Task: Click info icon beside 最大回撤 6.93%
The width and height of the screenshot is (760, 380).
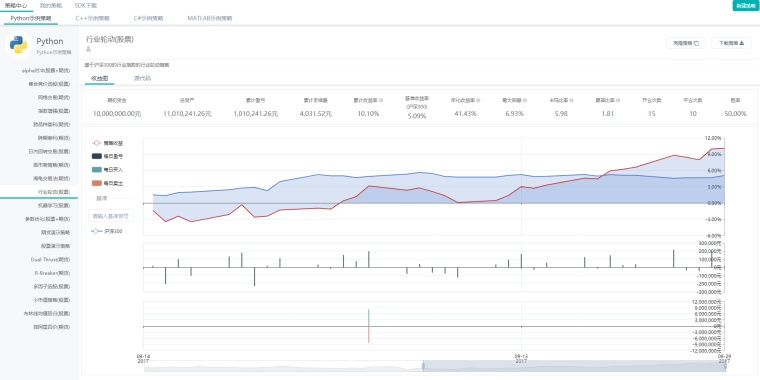Action: (525, 100)
